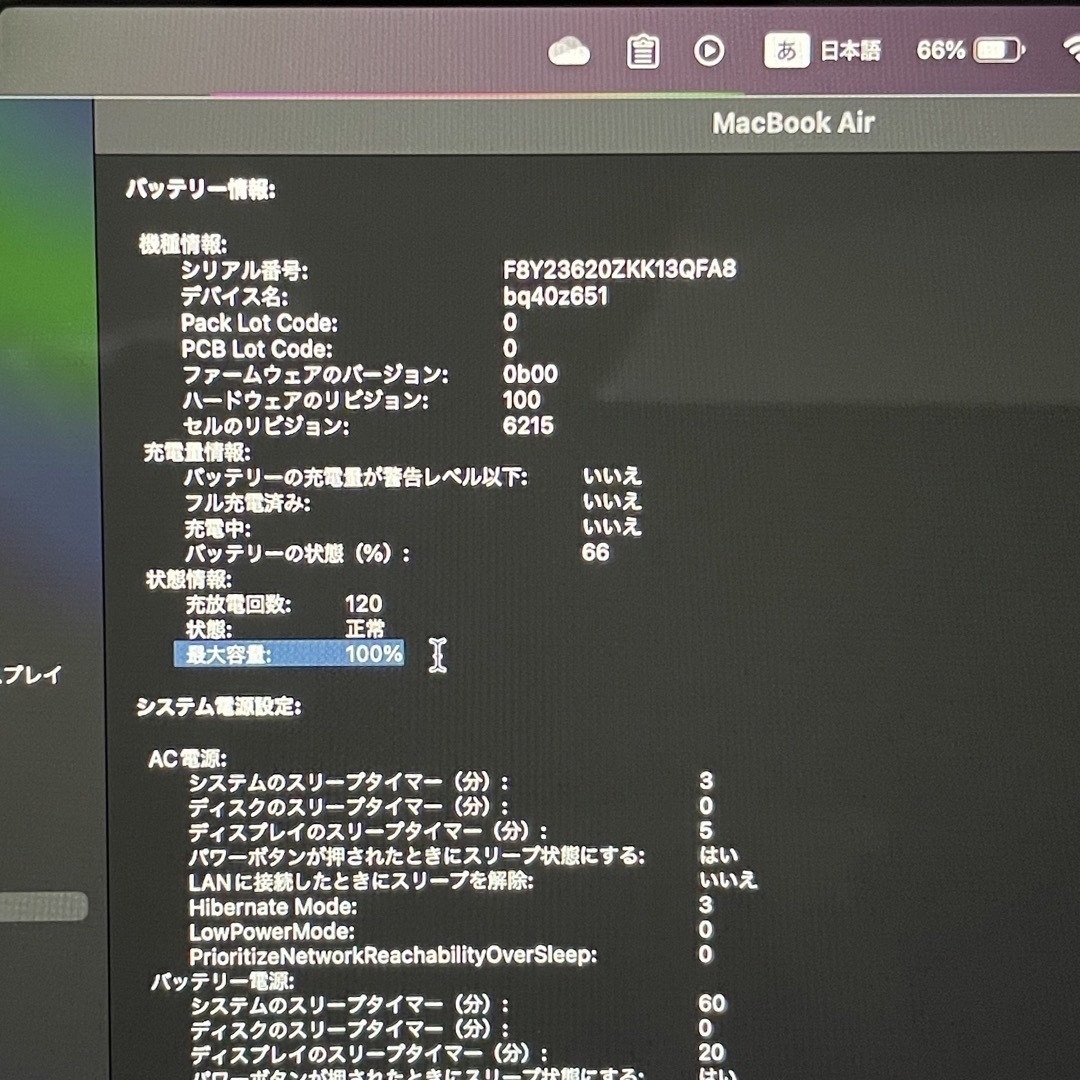The image size is (1080, 1080).
Task: Click the PCB Lot Code label
Action: pyautogui.click(x=257, y=349)
